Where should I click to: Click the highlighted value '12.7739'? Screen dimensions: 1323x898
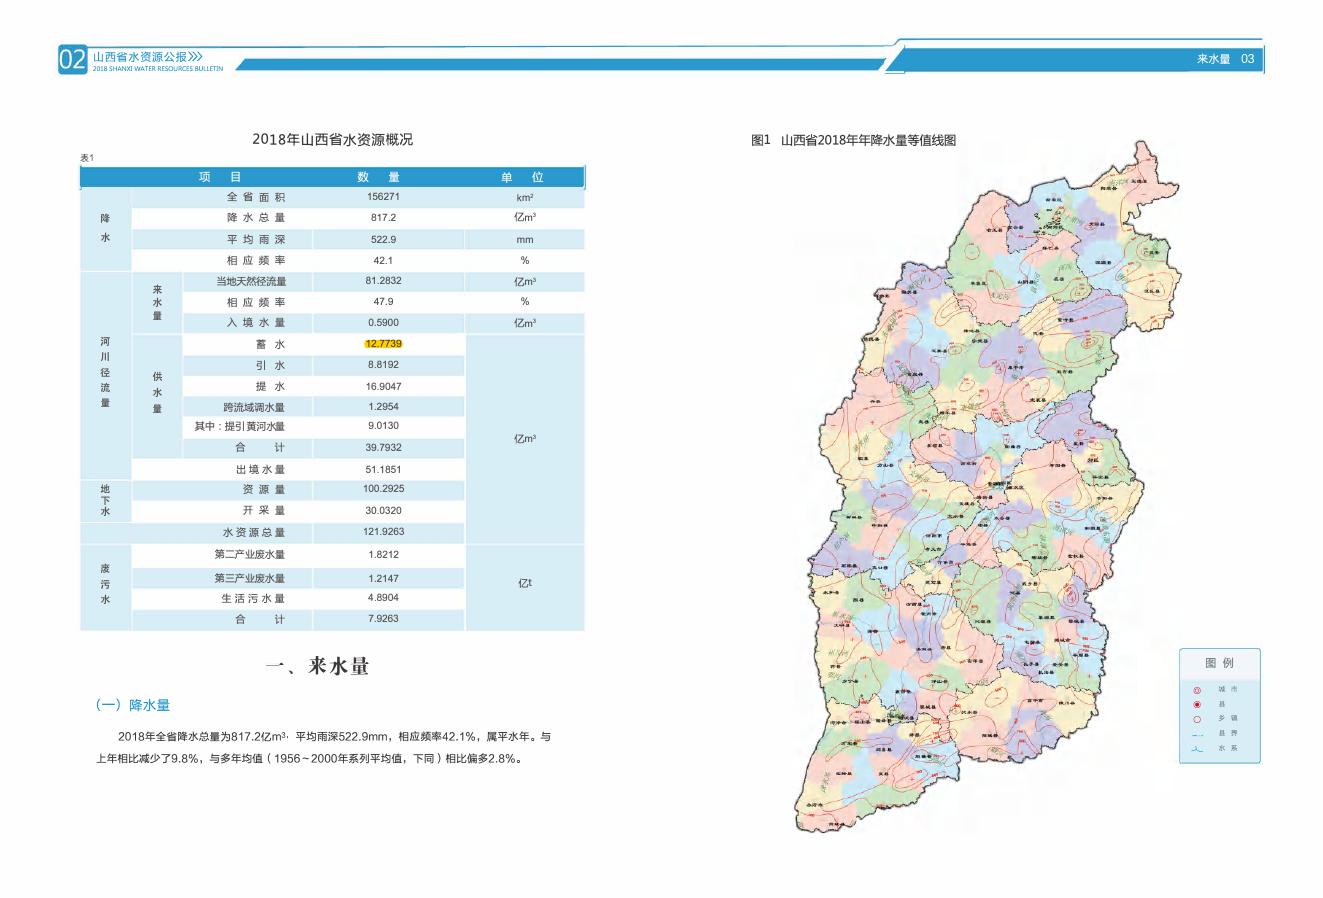point(383,343)
